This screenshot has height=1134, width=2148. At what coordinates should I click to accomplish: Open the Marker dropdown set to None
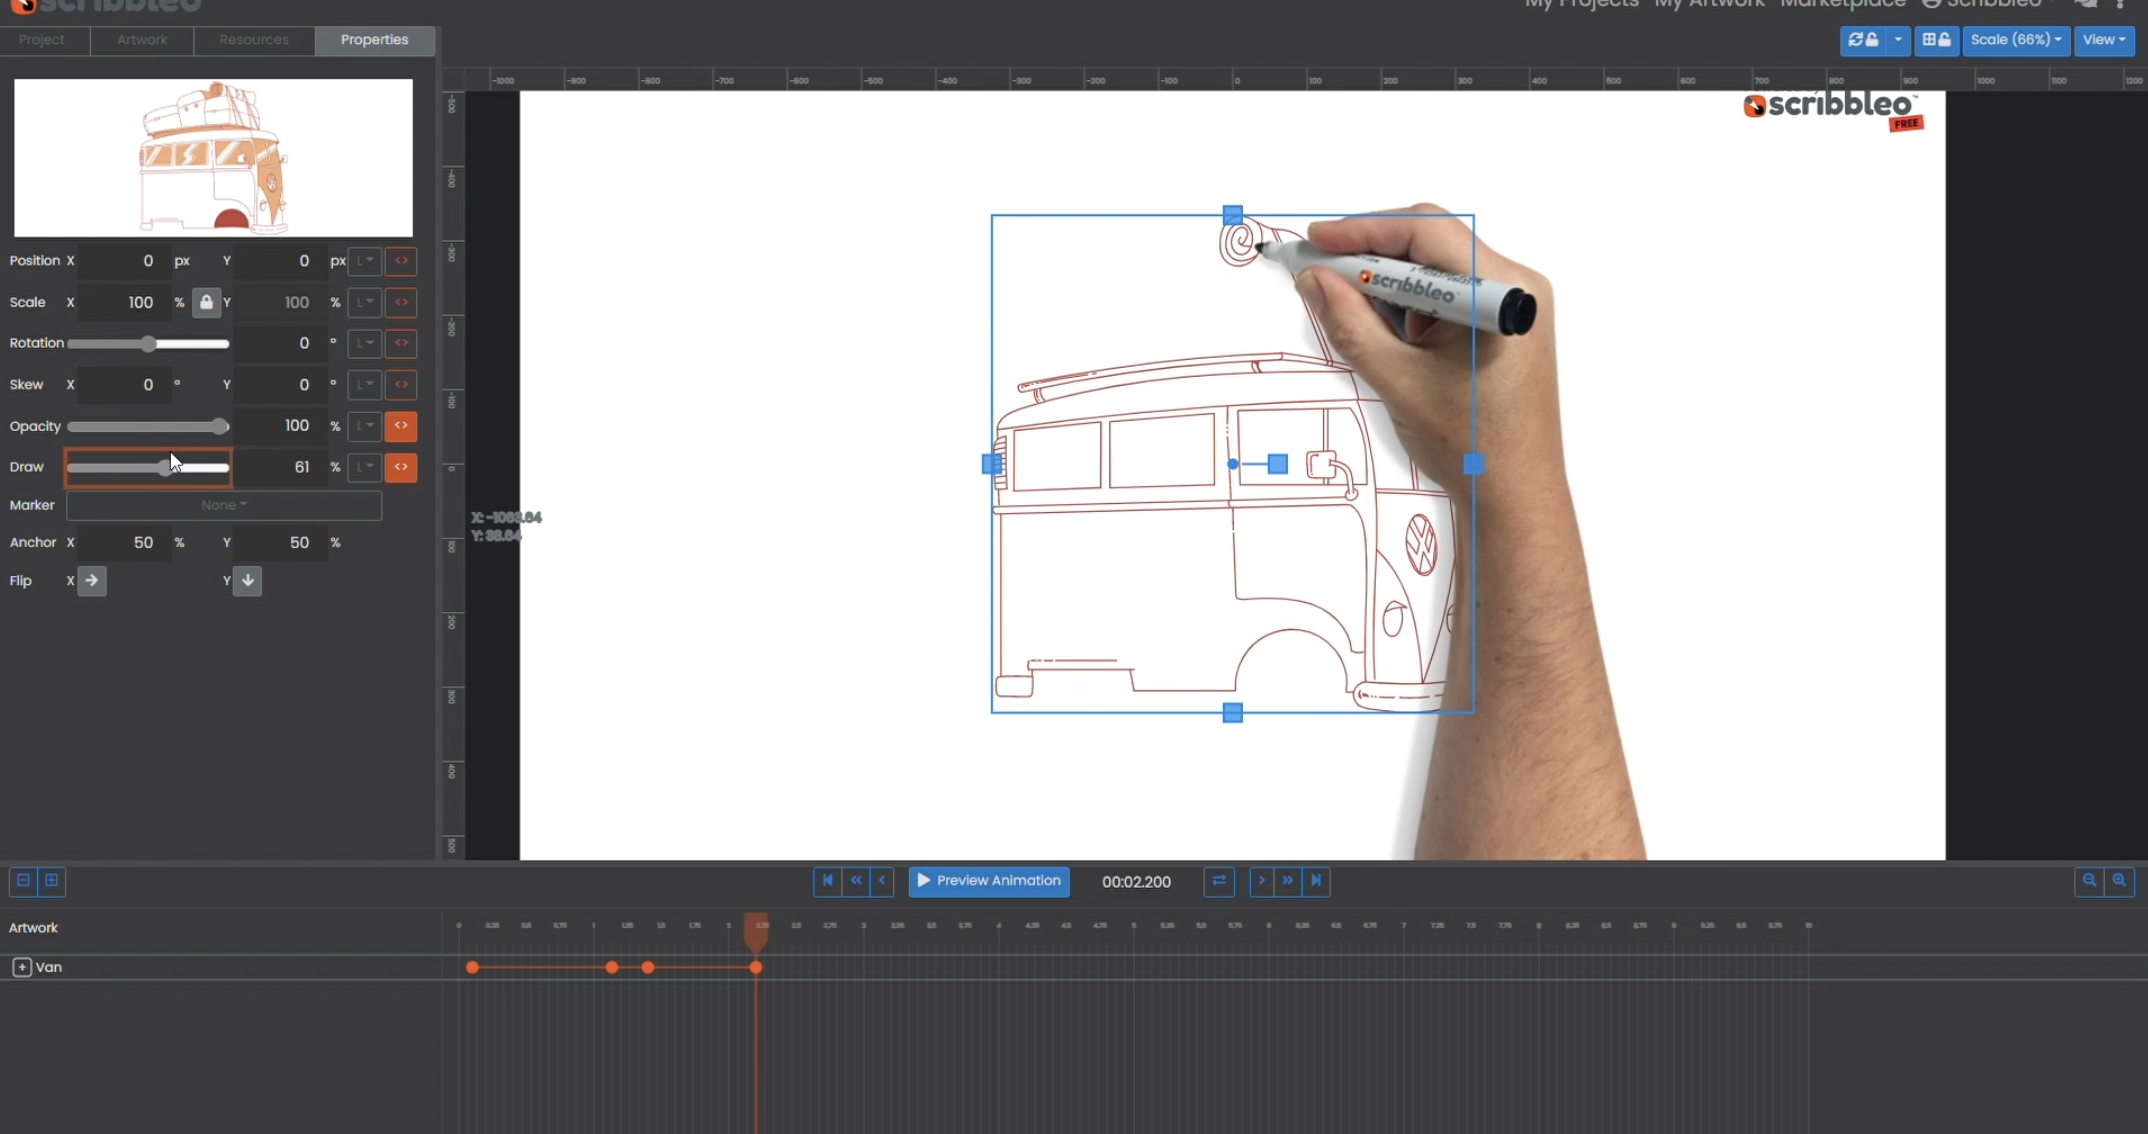[x=224, y=505]
